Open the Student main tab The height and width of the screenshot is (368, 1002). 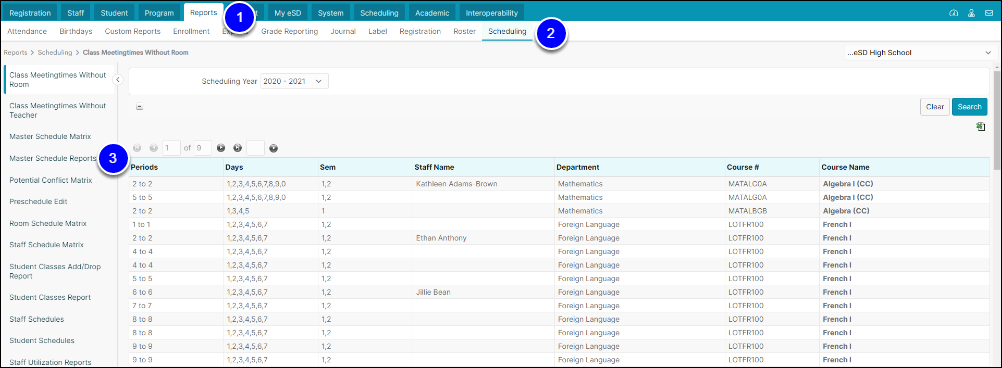(x=115, y=13)
